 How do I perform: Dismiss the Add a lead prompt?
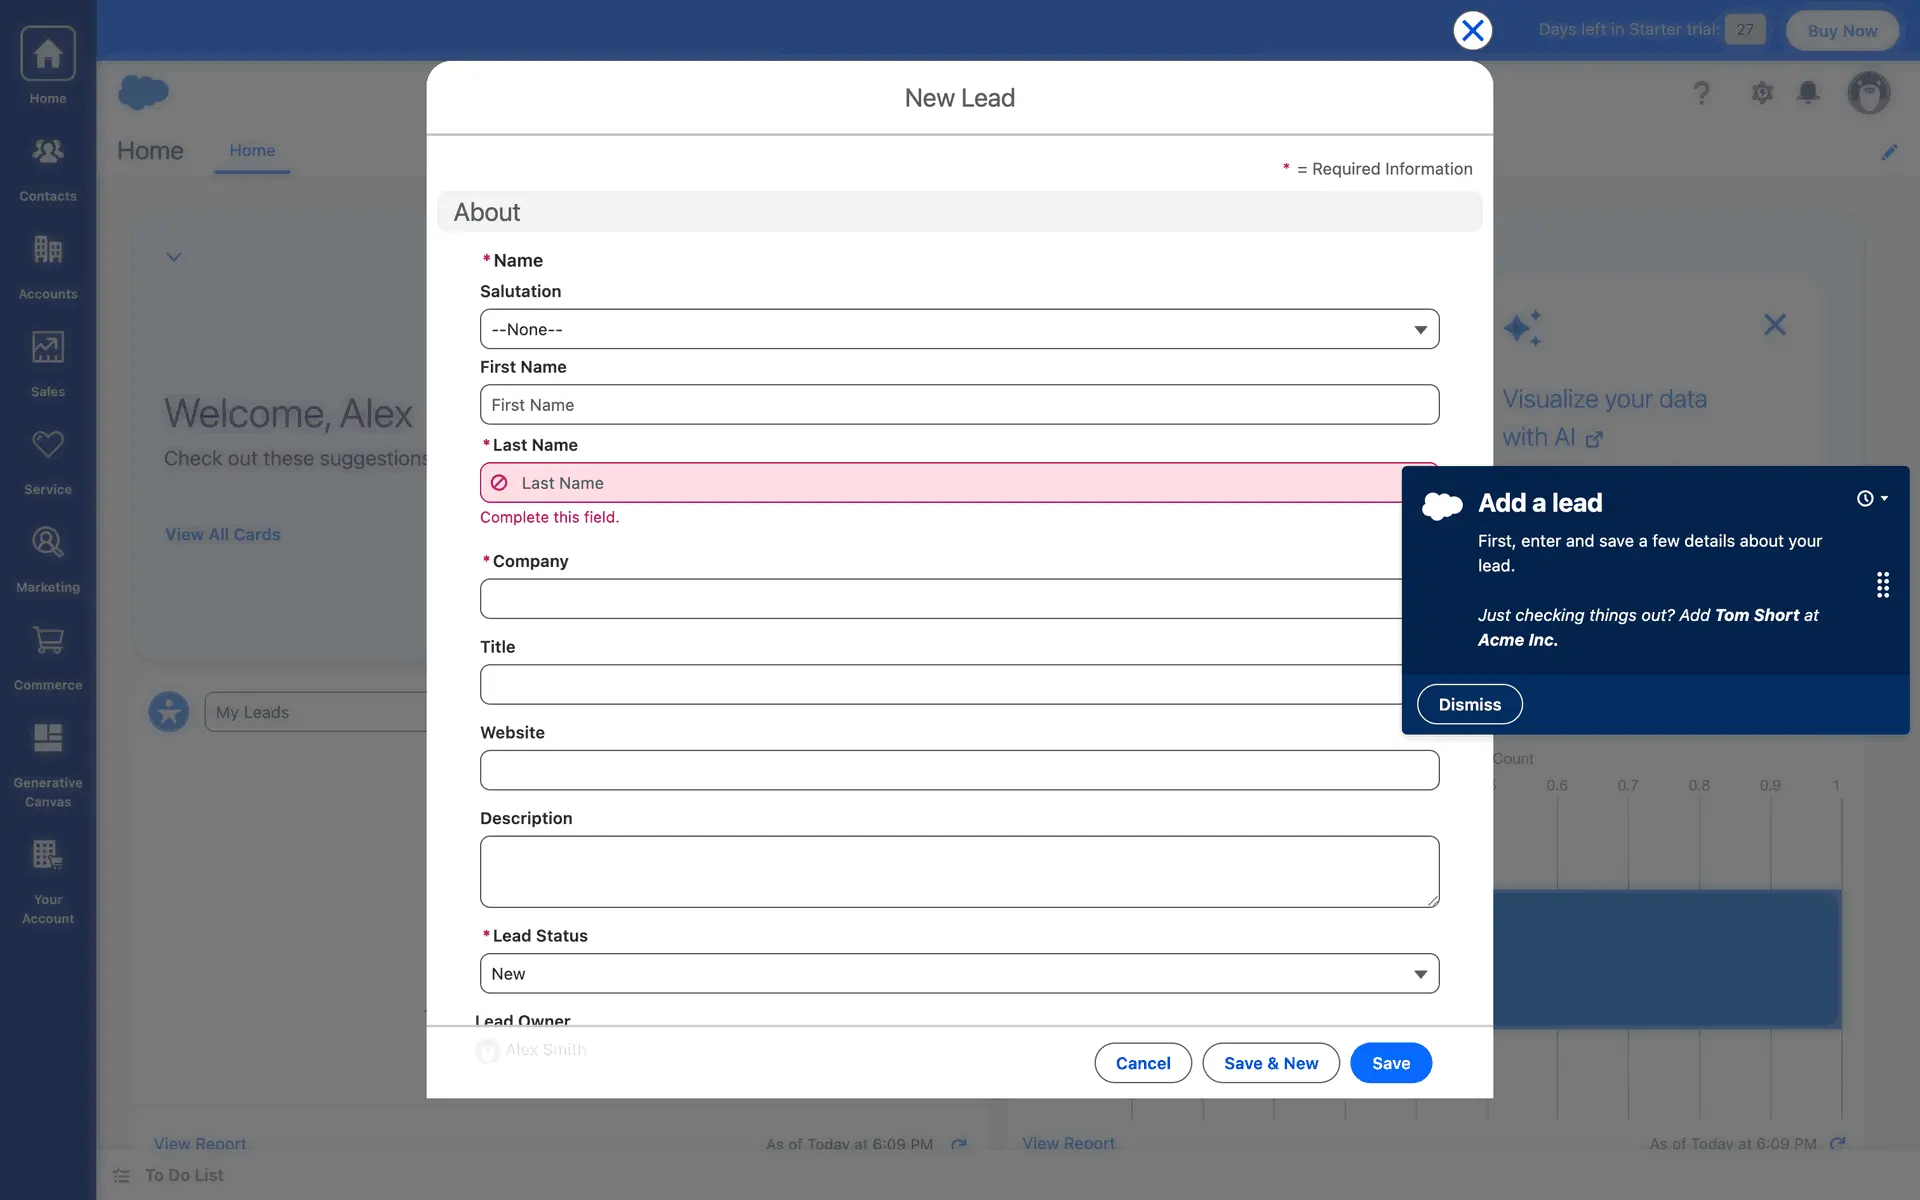1469,704
